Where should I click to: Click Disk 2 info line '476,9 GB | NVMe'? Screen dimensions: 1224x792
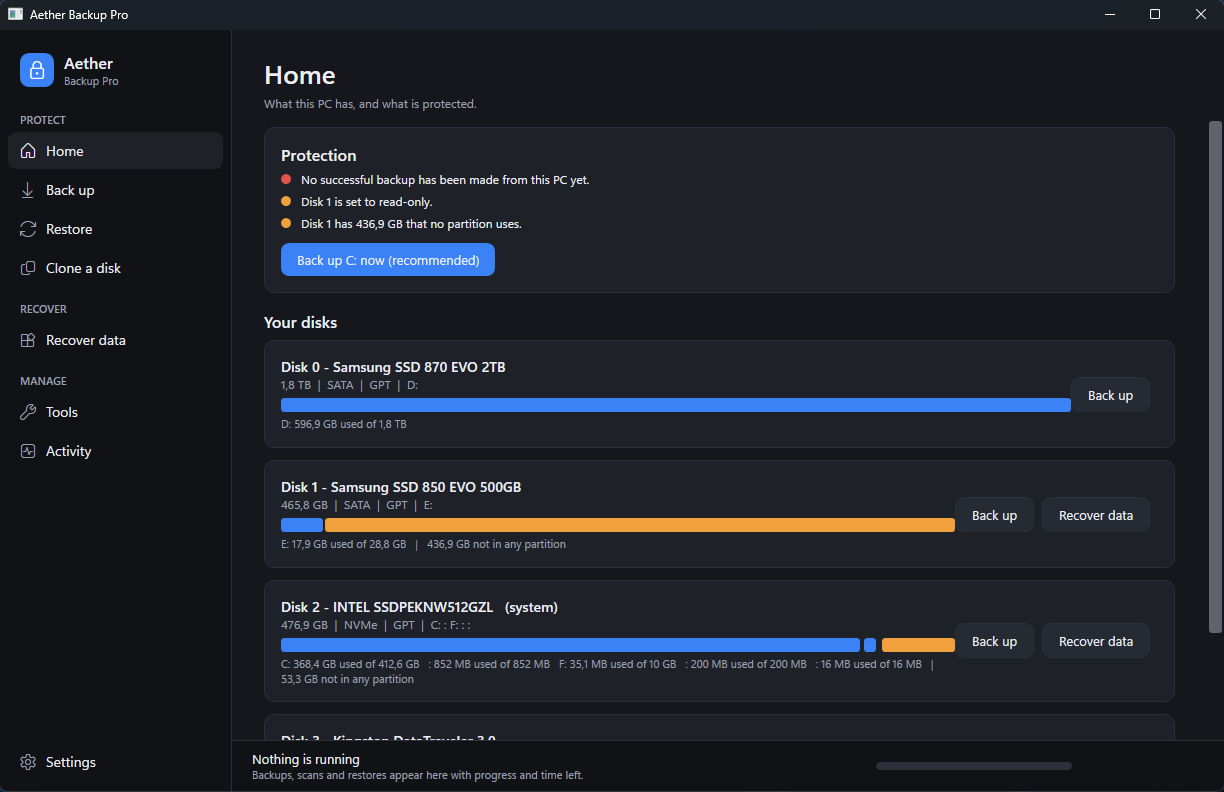click(376, 625)
